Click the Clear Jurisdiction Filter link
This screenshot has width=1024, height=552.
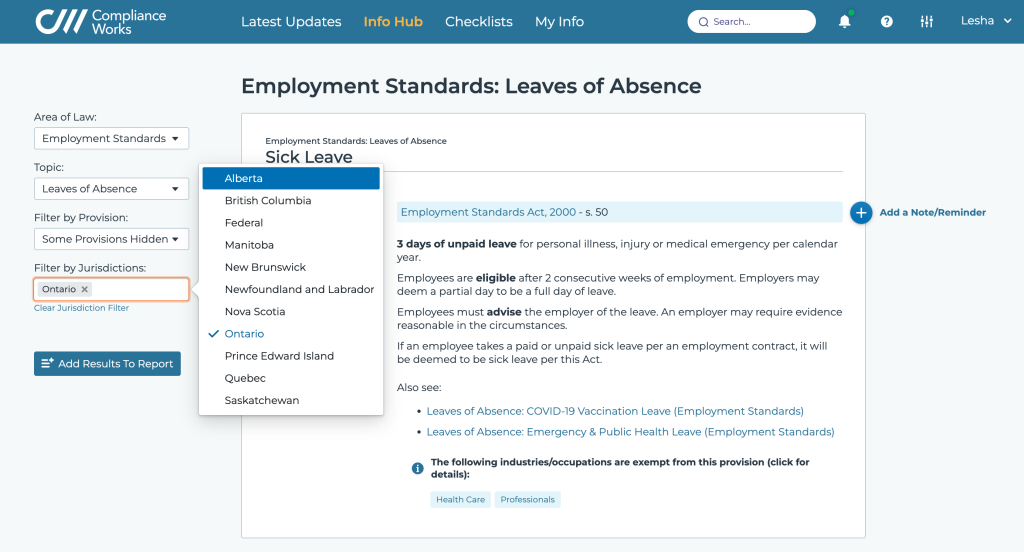click(82, 308)
